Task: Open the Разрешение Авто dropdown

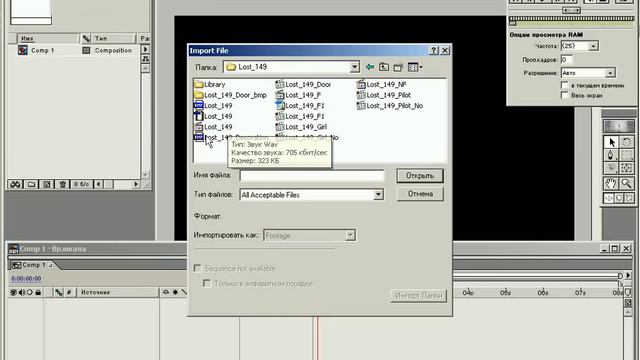Action: click(x=610, y=73)
